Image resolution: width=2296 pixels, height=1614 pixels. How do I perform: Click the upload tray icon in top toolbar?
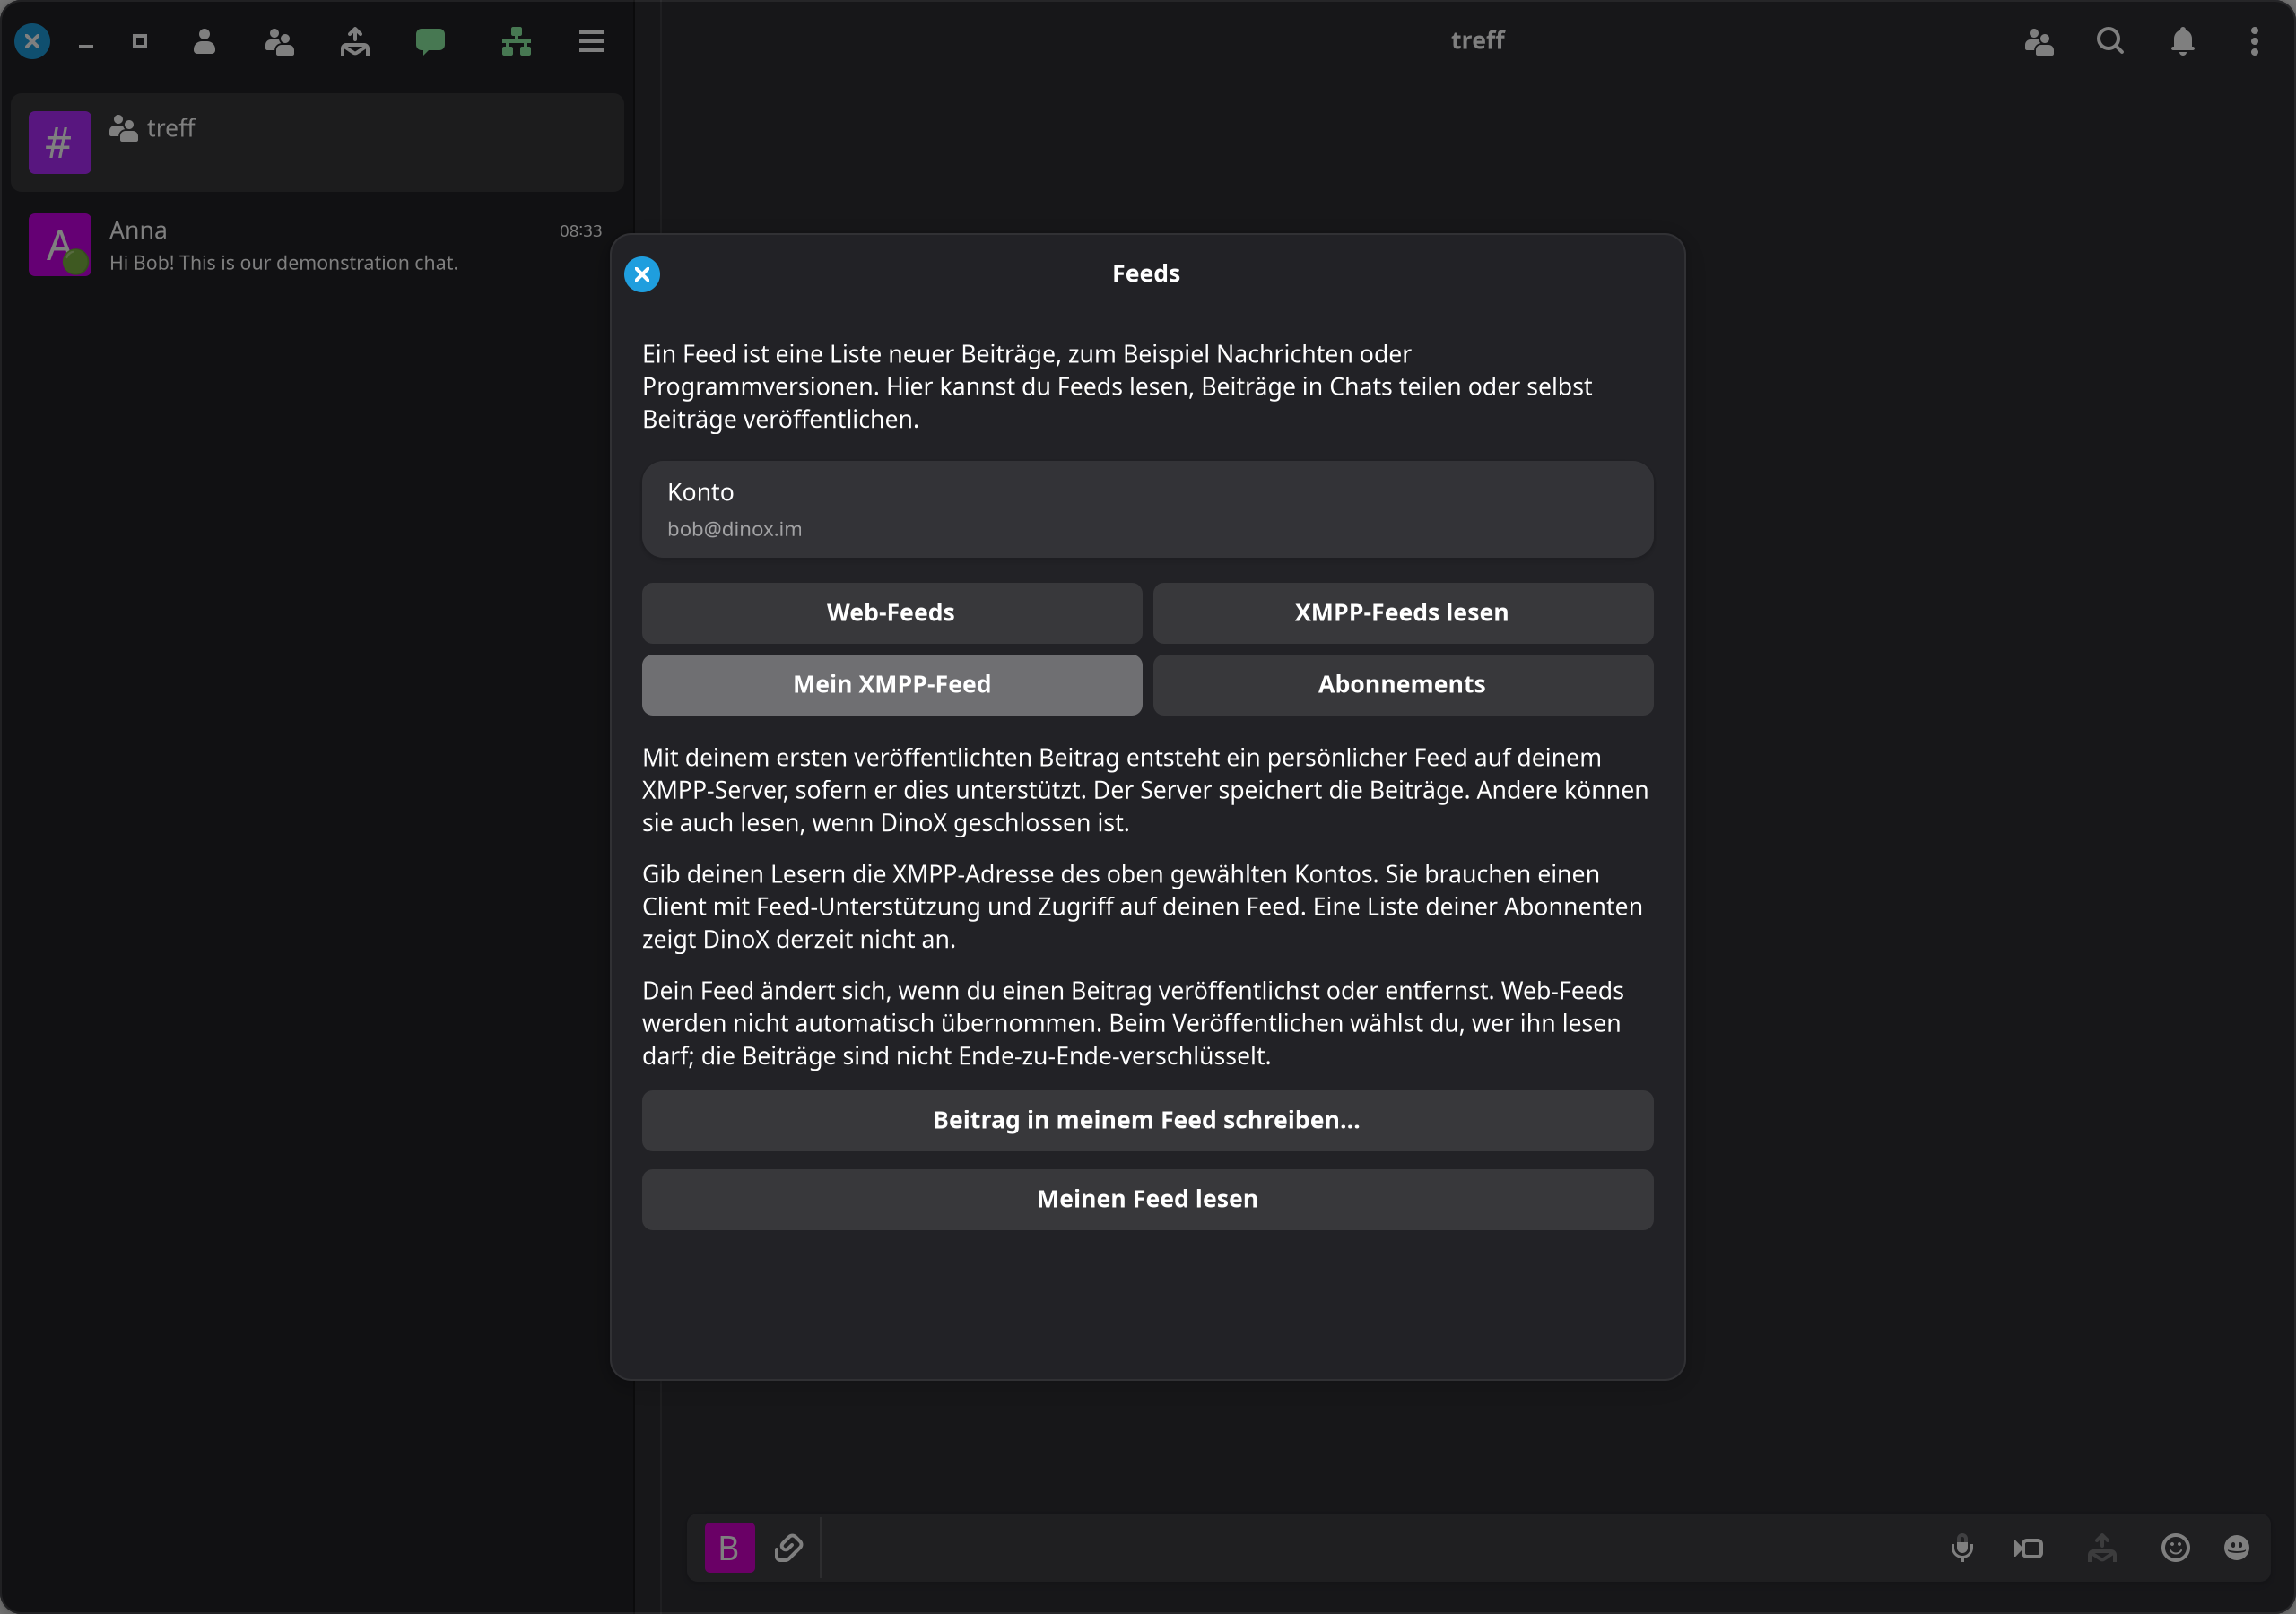(355, 41)
